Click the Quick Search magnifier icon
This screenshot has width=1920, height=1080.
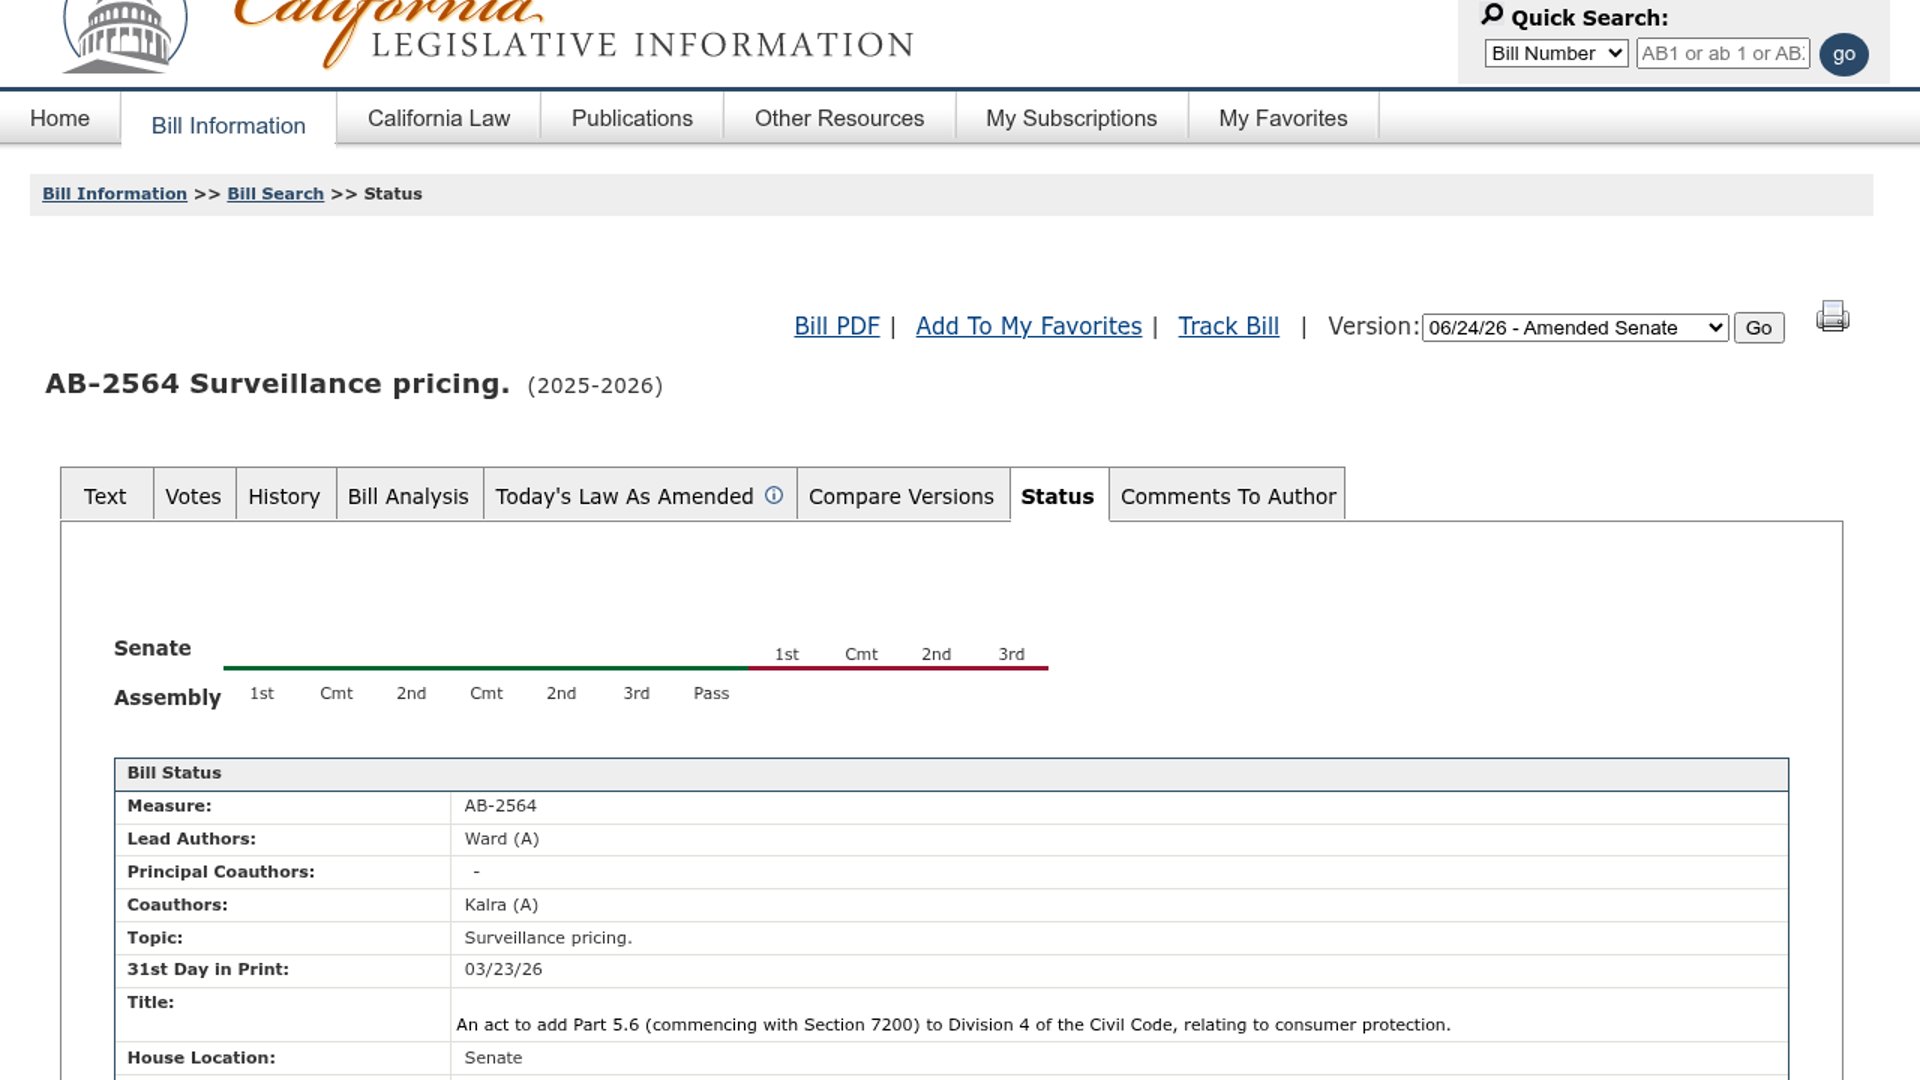(x=1492, y=15)
